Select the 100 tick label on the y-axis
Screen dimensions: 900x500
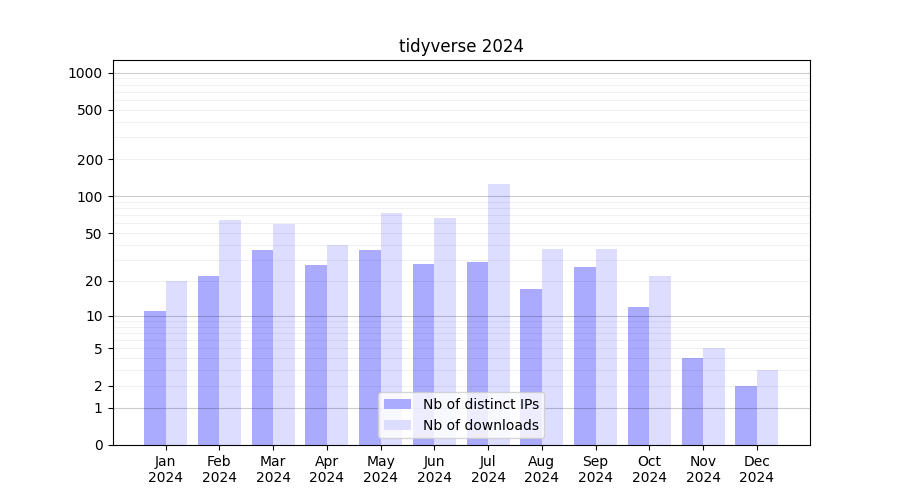pyautogui.click(x=90, y=197)
